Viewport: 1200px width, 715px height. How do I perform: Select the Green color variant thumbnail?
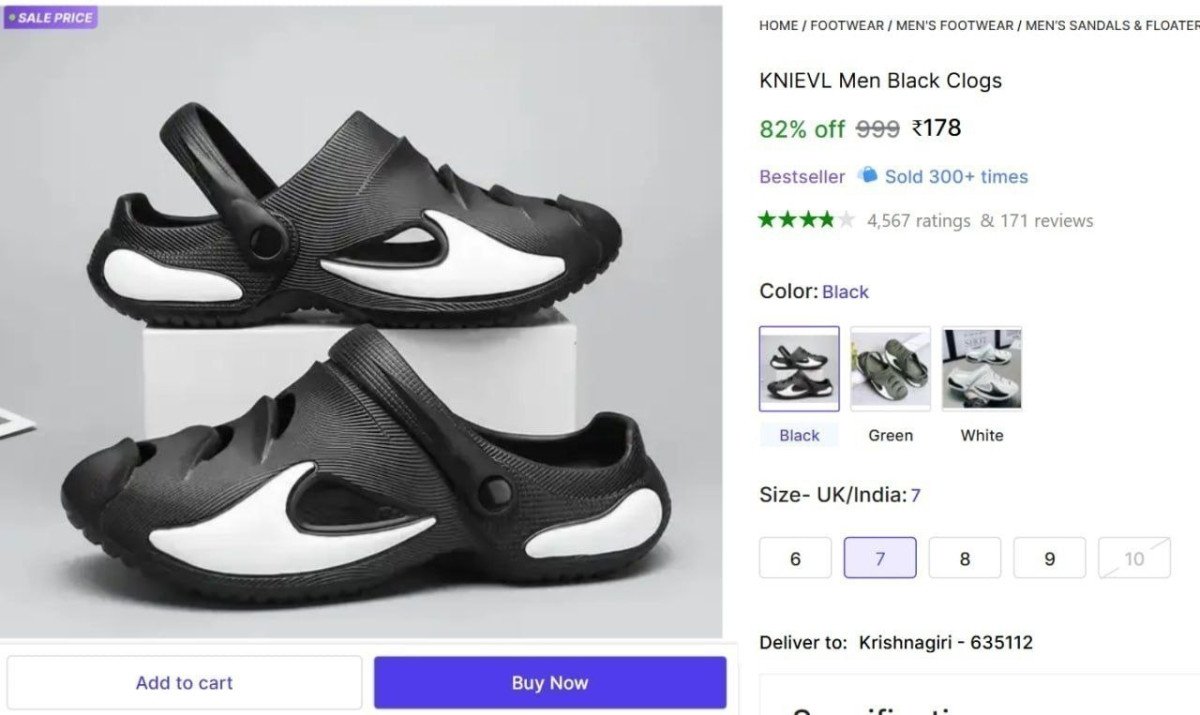click(x=889, y=368)
